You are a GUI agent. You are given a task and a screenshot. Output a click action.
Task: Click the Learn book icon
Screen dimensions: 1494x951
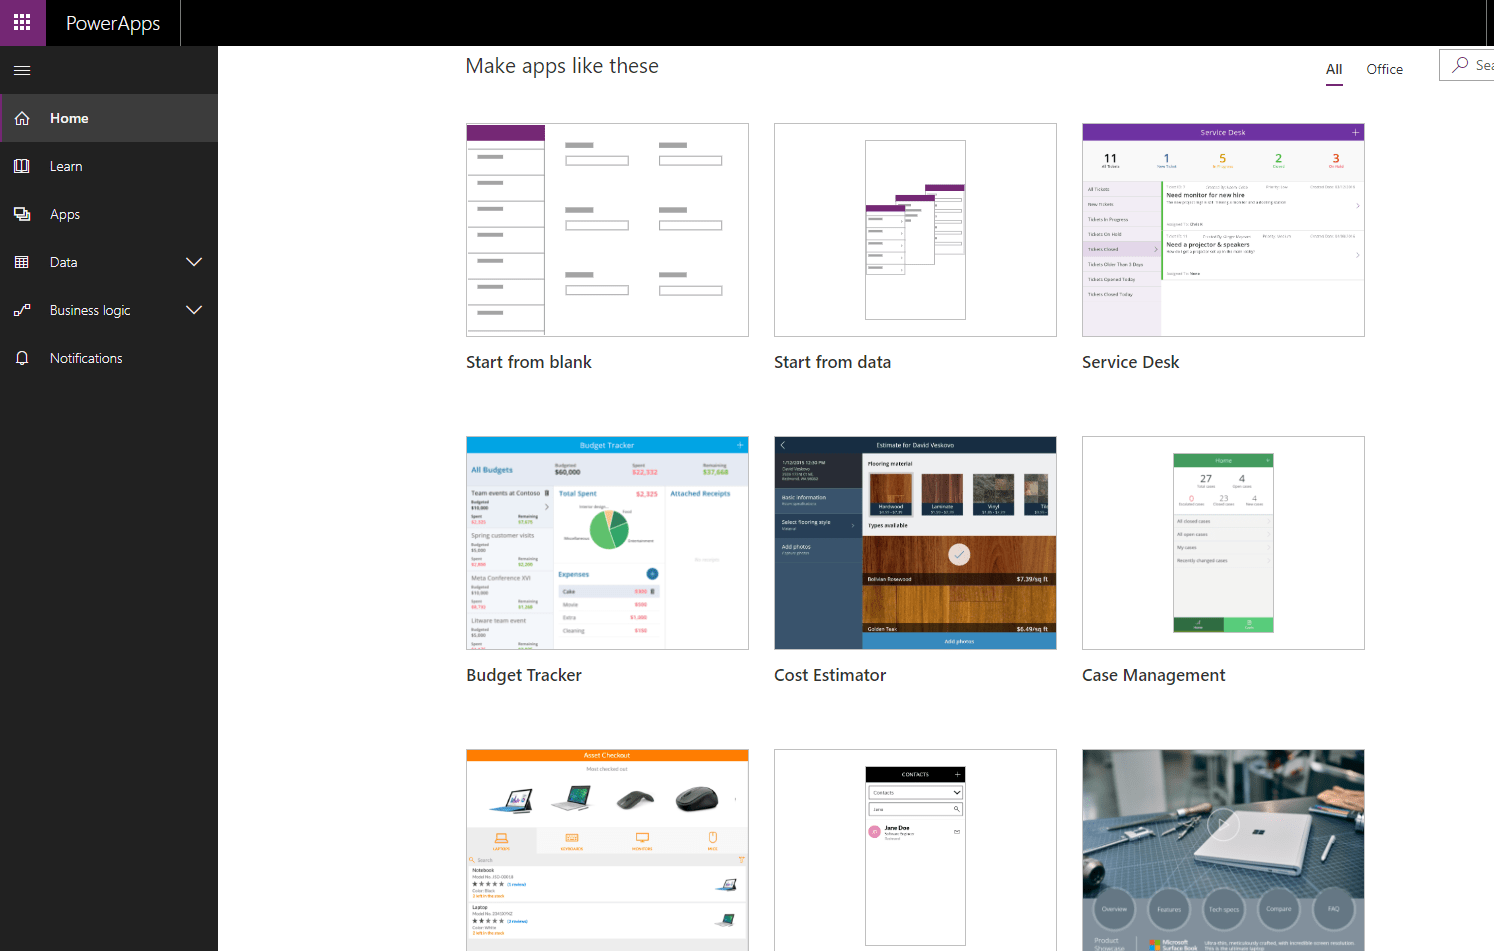pyautogui.click(x=22, y=166)
